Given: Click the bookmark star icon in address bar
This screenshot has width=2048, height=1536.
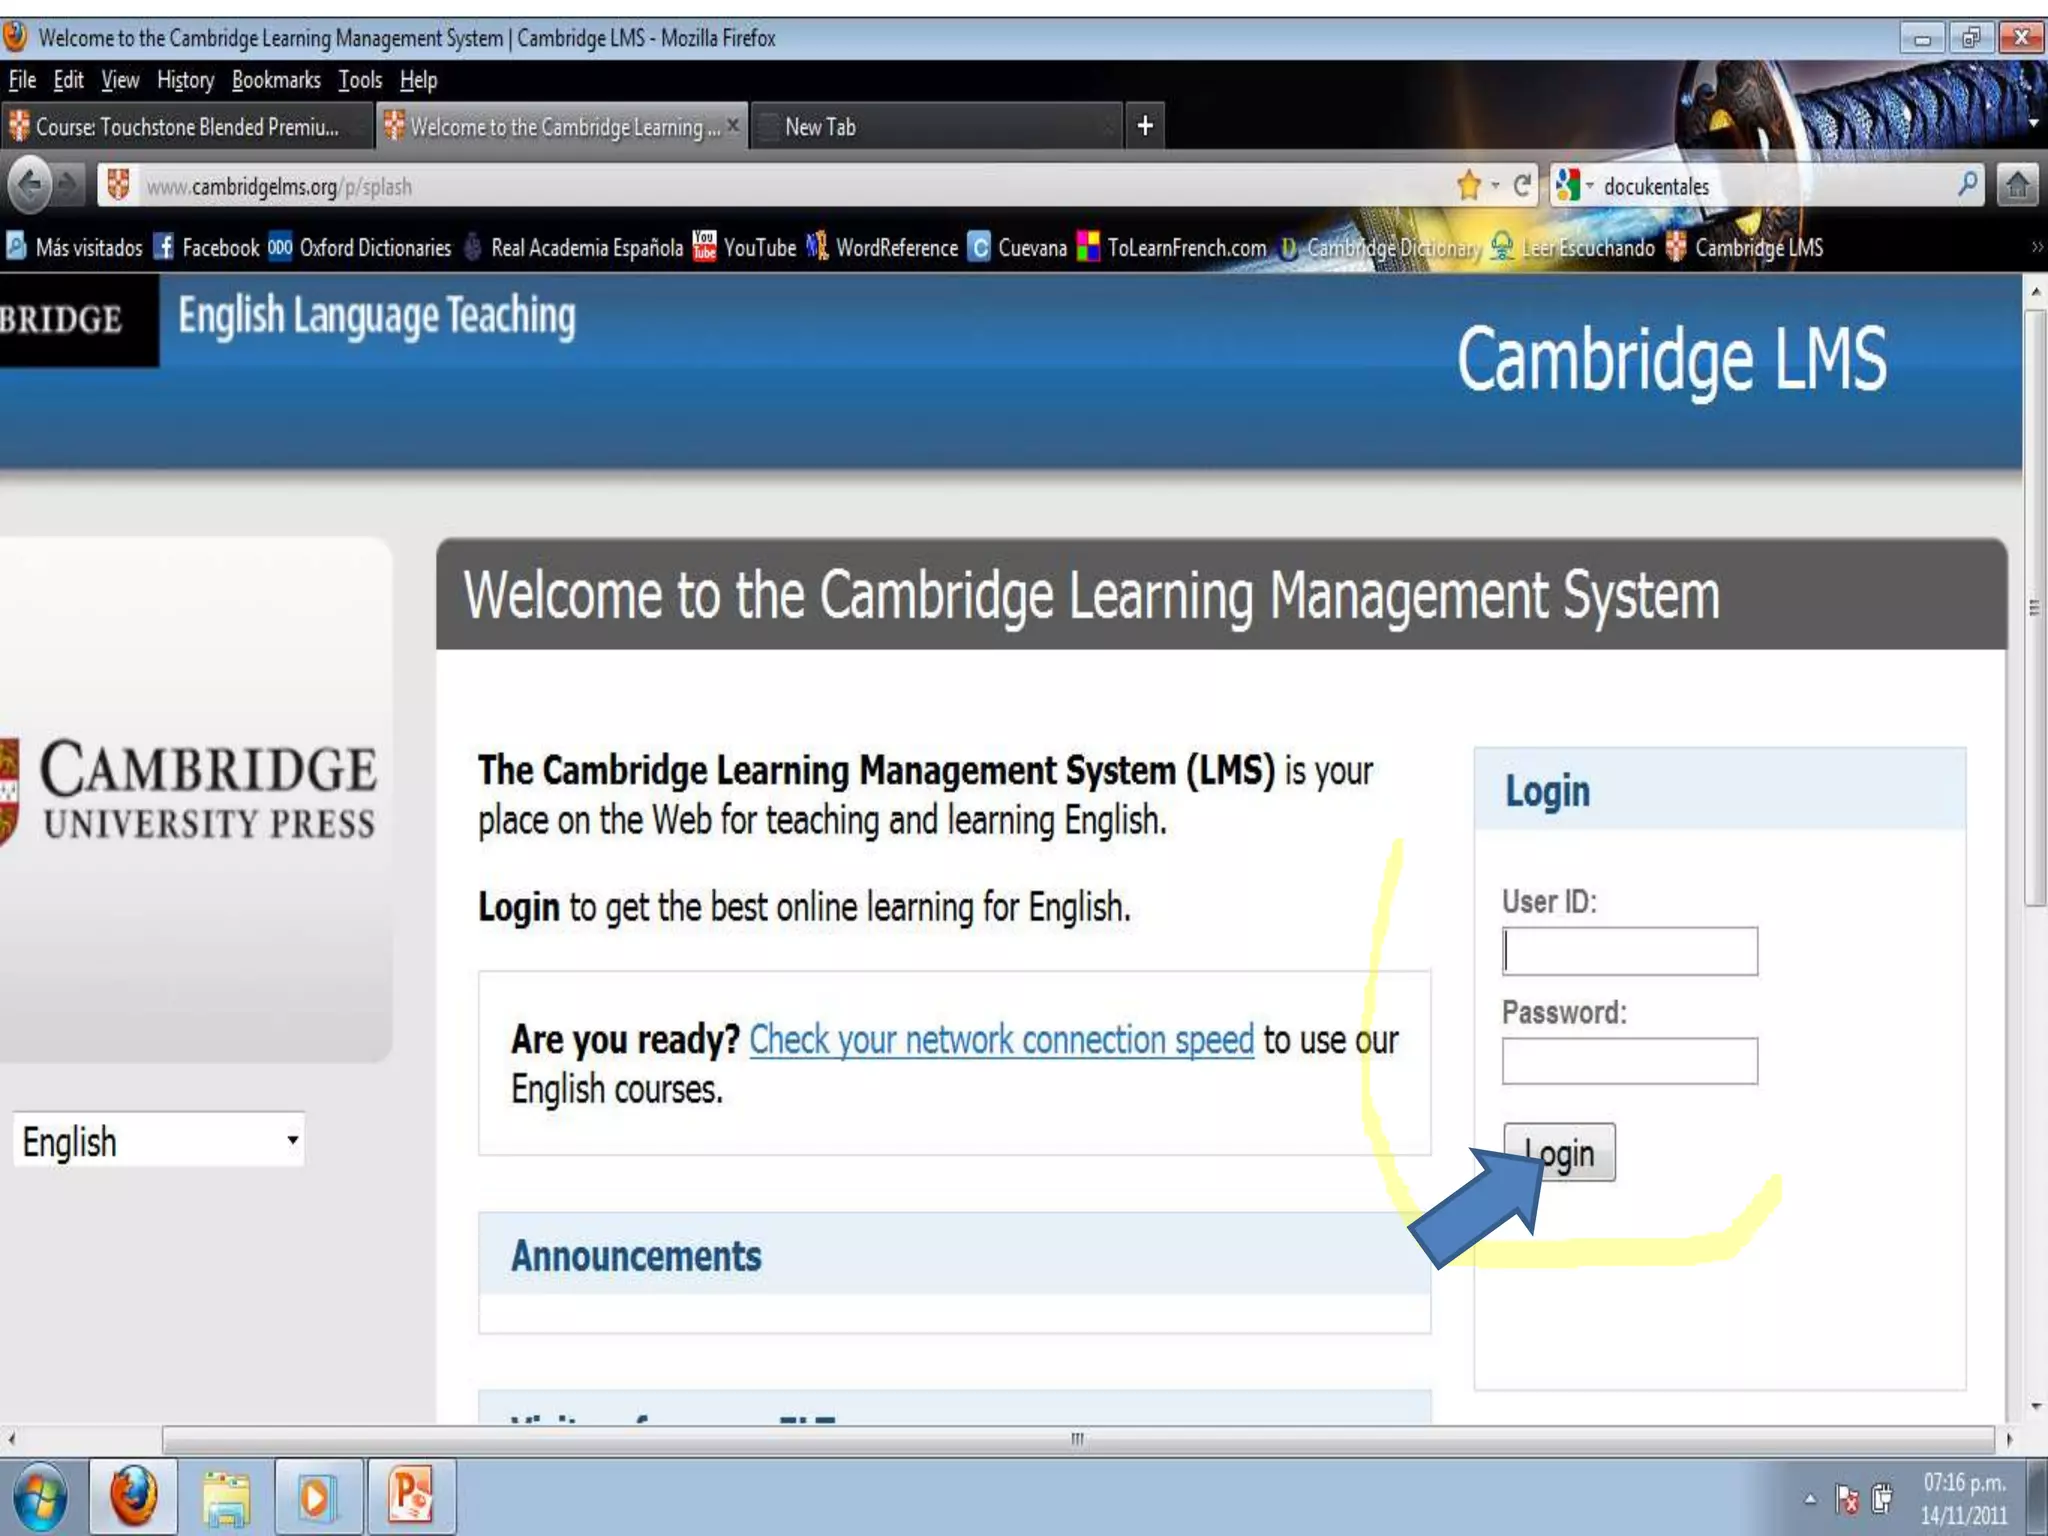Looking at the screenshot, I should tap(1468, 186).
